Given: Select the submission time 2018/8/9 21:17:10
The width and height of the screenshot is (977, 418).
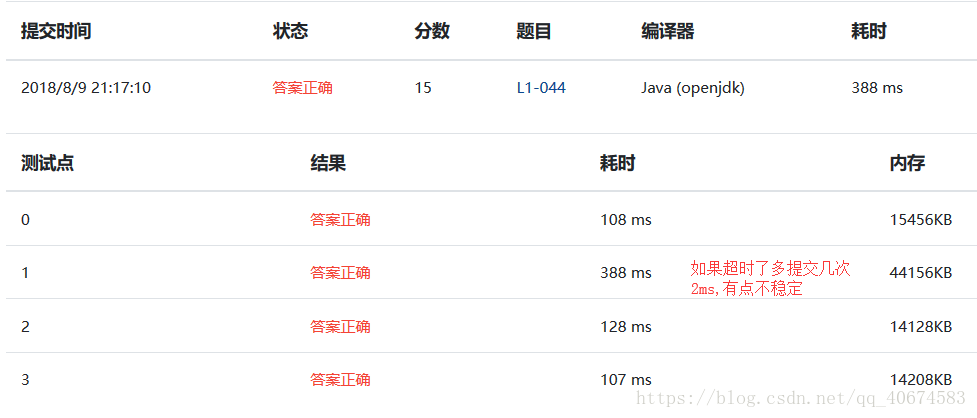Looking at the screenshot, I should pyautogui.click(x=85, y=88).
